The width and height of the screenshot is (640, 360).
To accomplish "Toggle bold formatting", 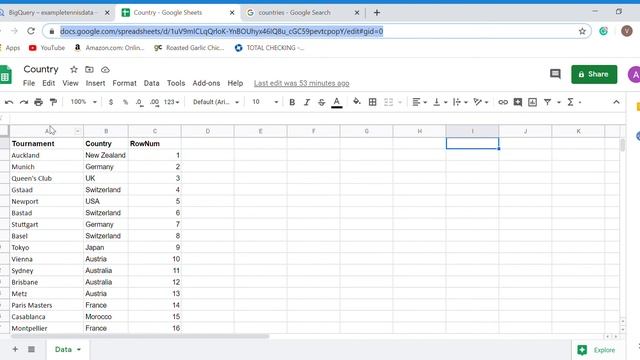I will pyautogui.click(x=292, y=102).
